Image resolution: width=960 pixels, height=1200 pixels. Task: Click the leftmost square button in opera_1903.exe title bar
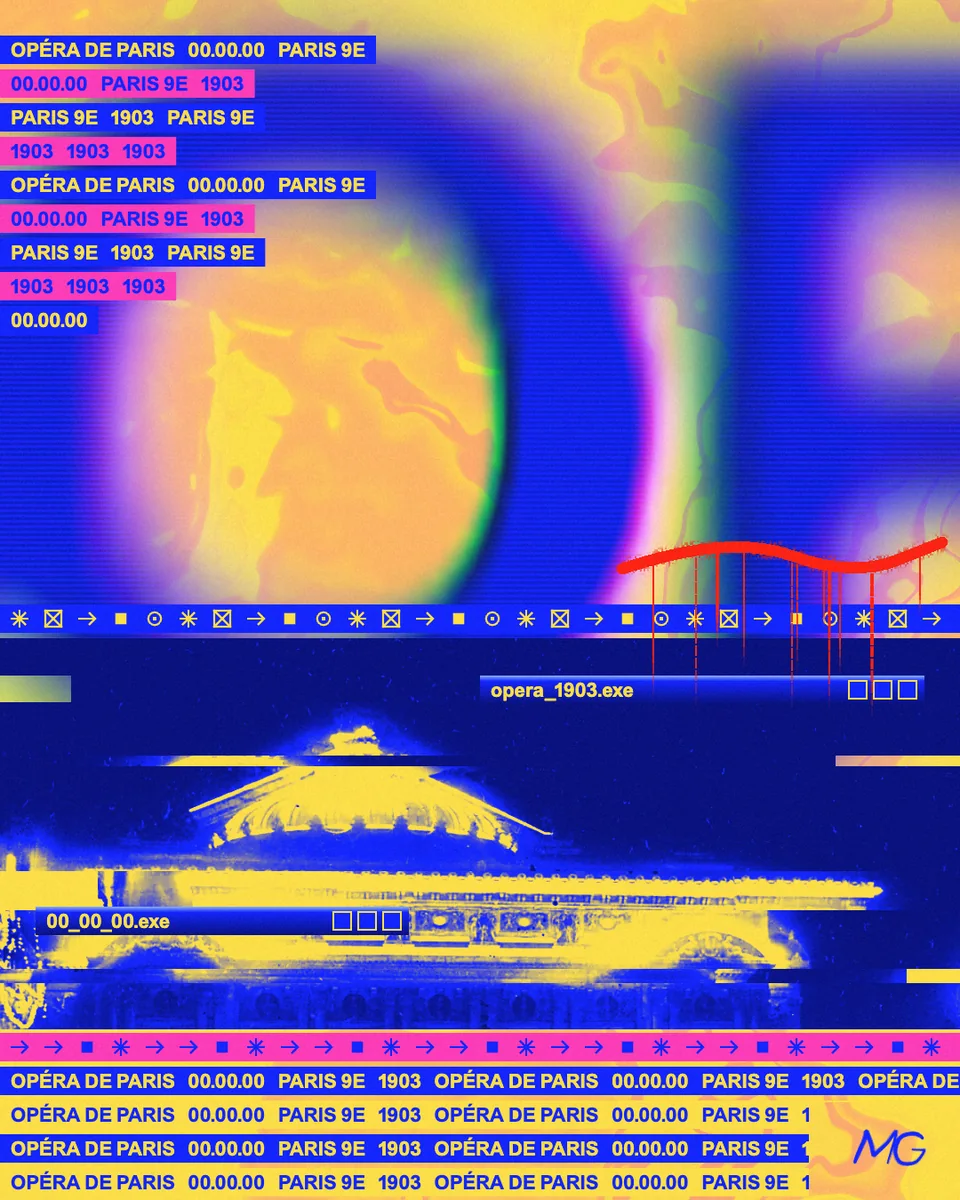[x=858, y=690]
